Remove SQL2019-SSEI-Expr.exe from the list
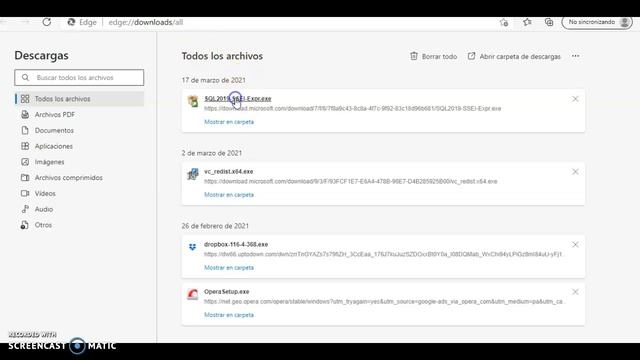The height and width of the screenshot is (360, 640). click(575, 99)
